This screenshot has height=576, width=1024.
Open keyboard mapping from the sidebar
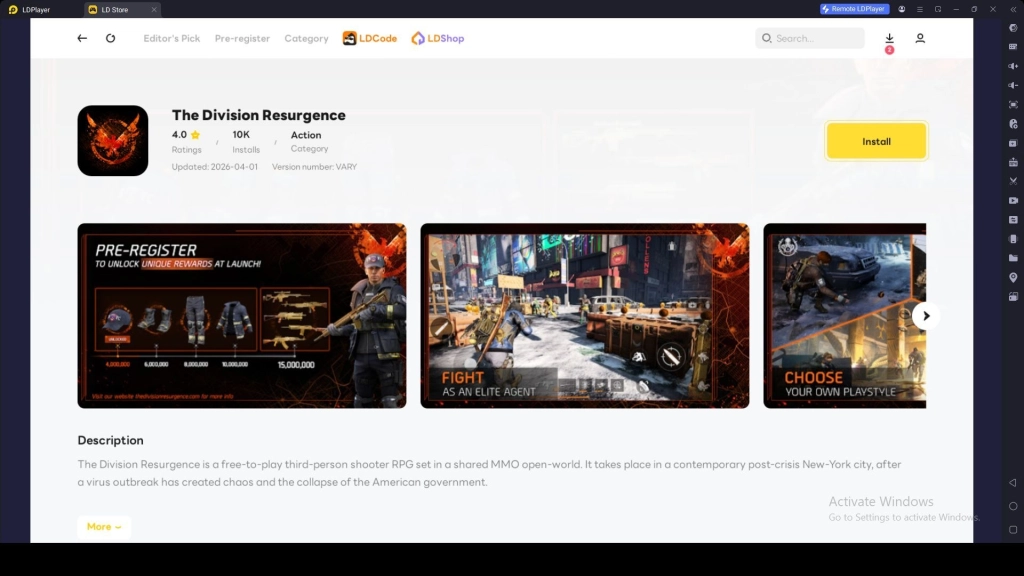(1012, 47)
